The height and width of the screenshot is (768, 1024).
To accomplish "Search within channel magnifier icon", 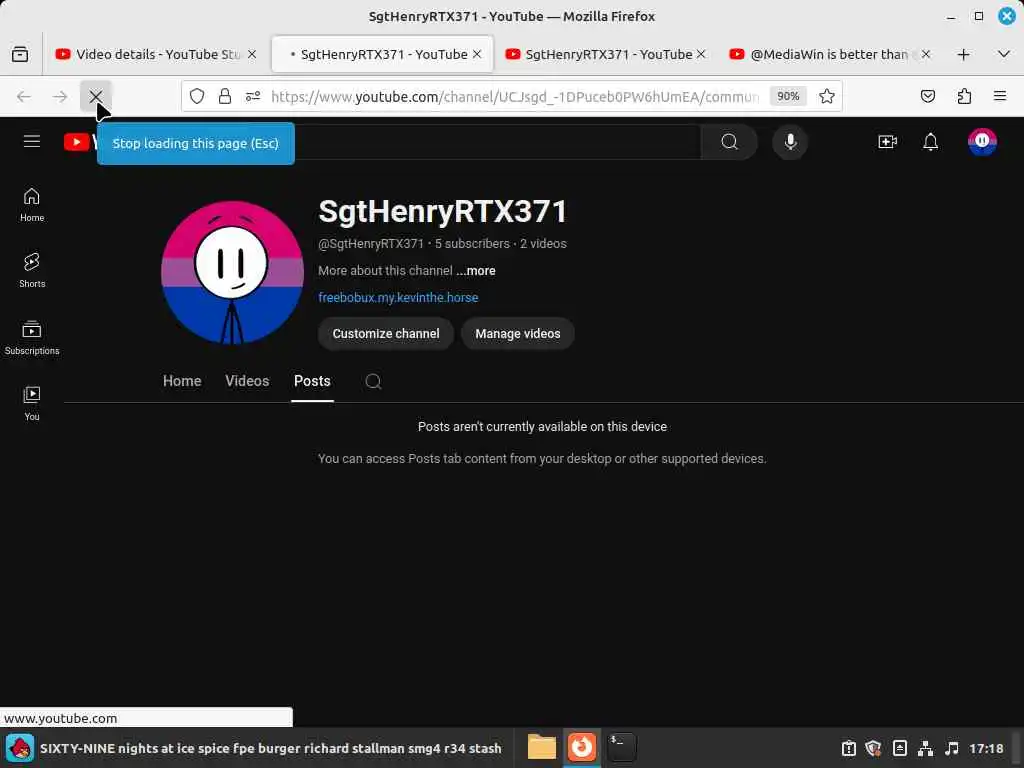I will click(x=373, y=381).
